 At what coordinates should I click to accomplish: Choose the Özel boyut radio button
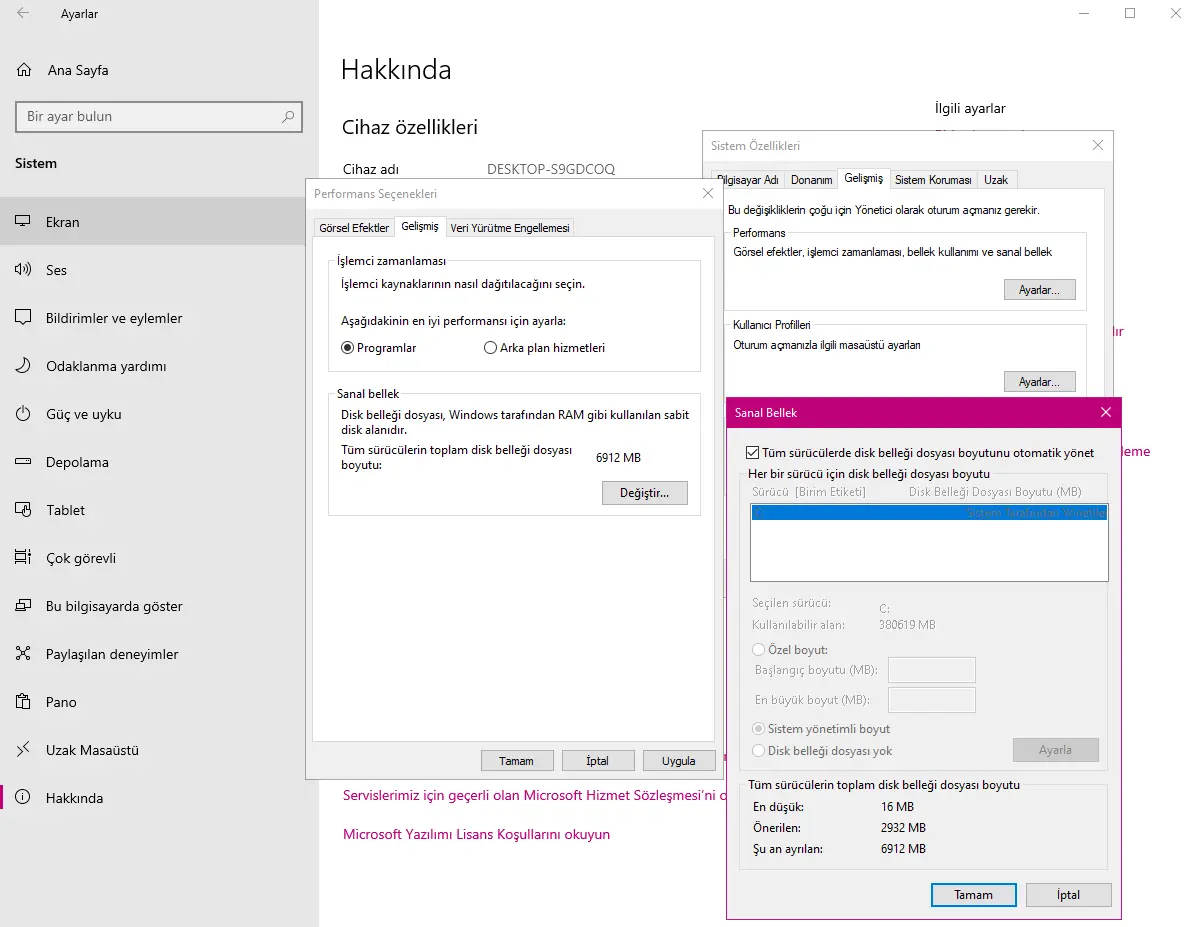click(x=758, y=649)
